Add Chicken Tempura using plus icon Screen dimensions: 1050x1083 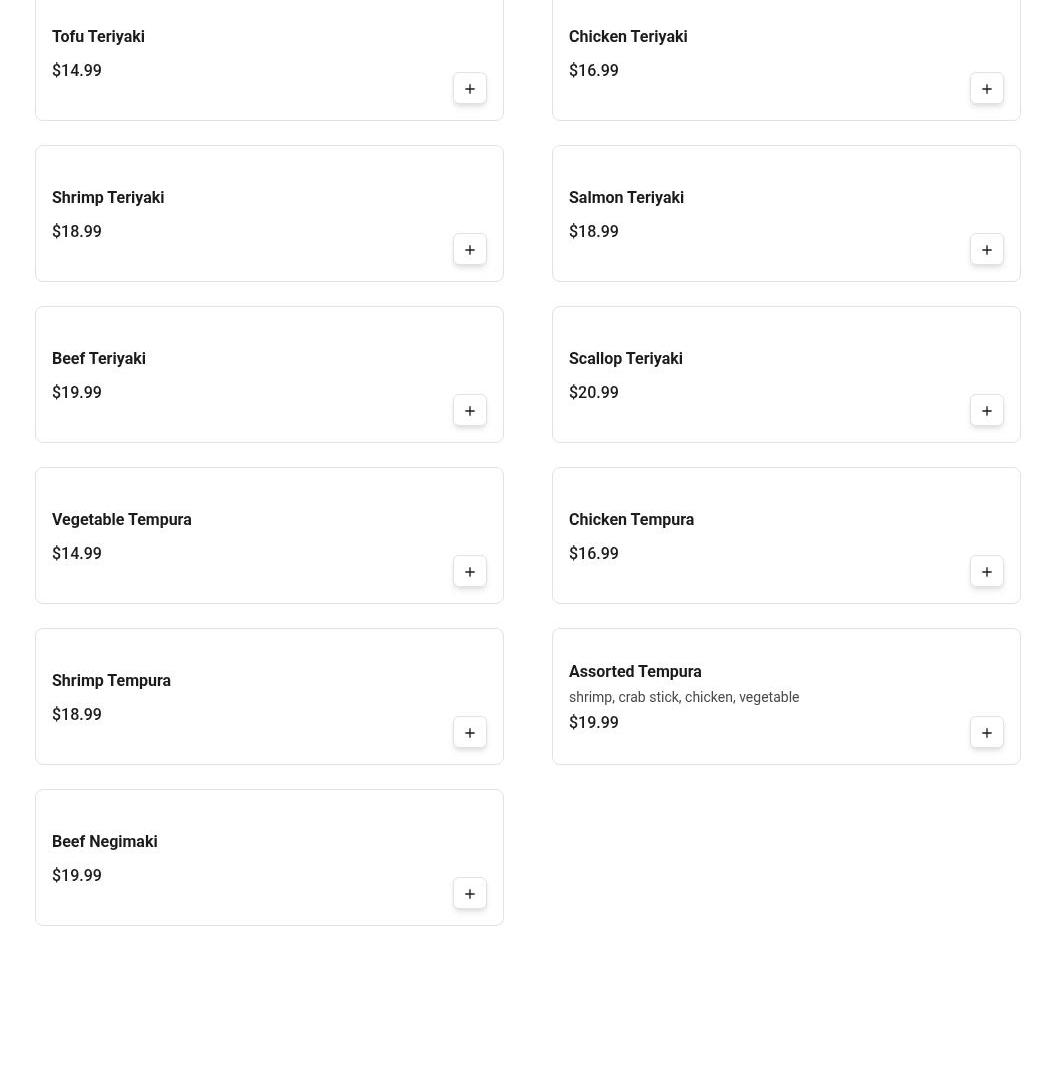pos(986,571)
